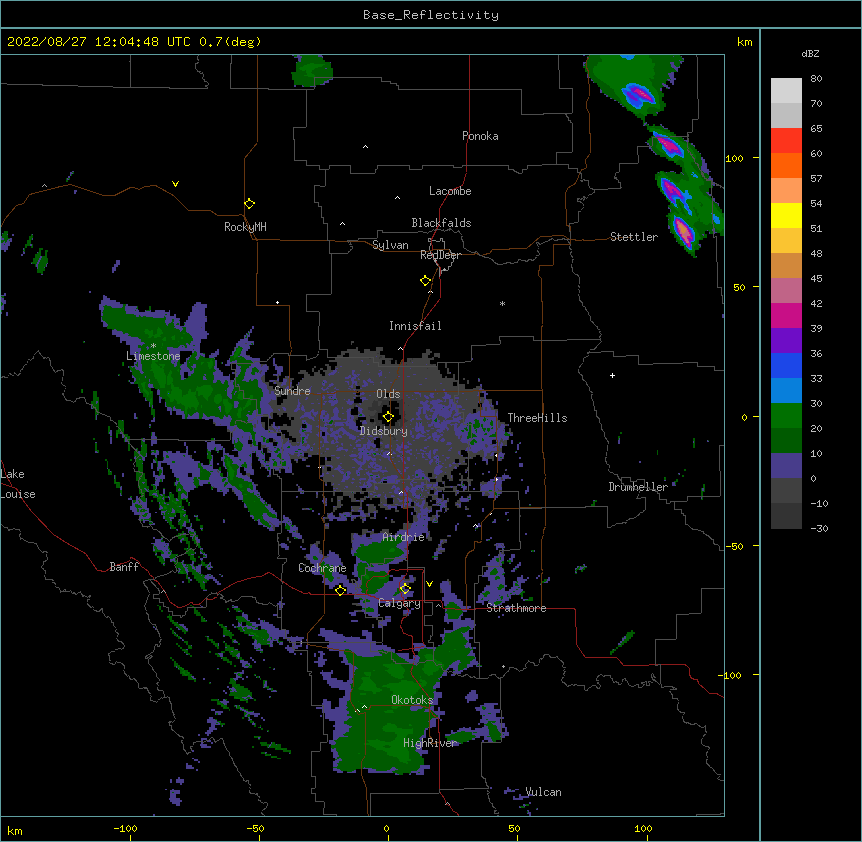This screenshot has height=842, width=862.
Task: Click the yellow 51-54 dBZ legend swatch
Action: click(x=786, y=215)
